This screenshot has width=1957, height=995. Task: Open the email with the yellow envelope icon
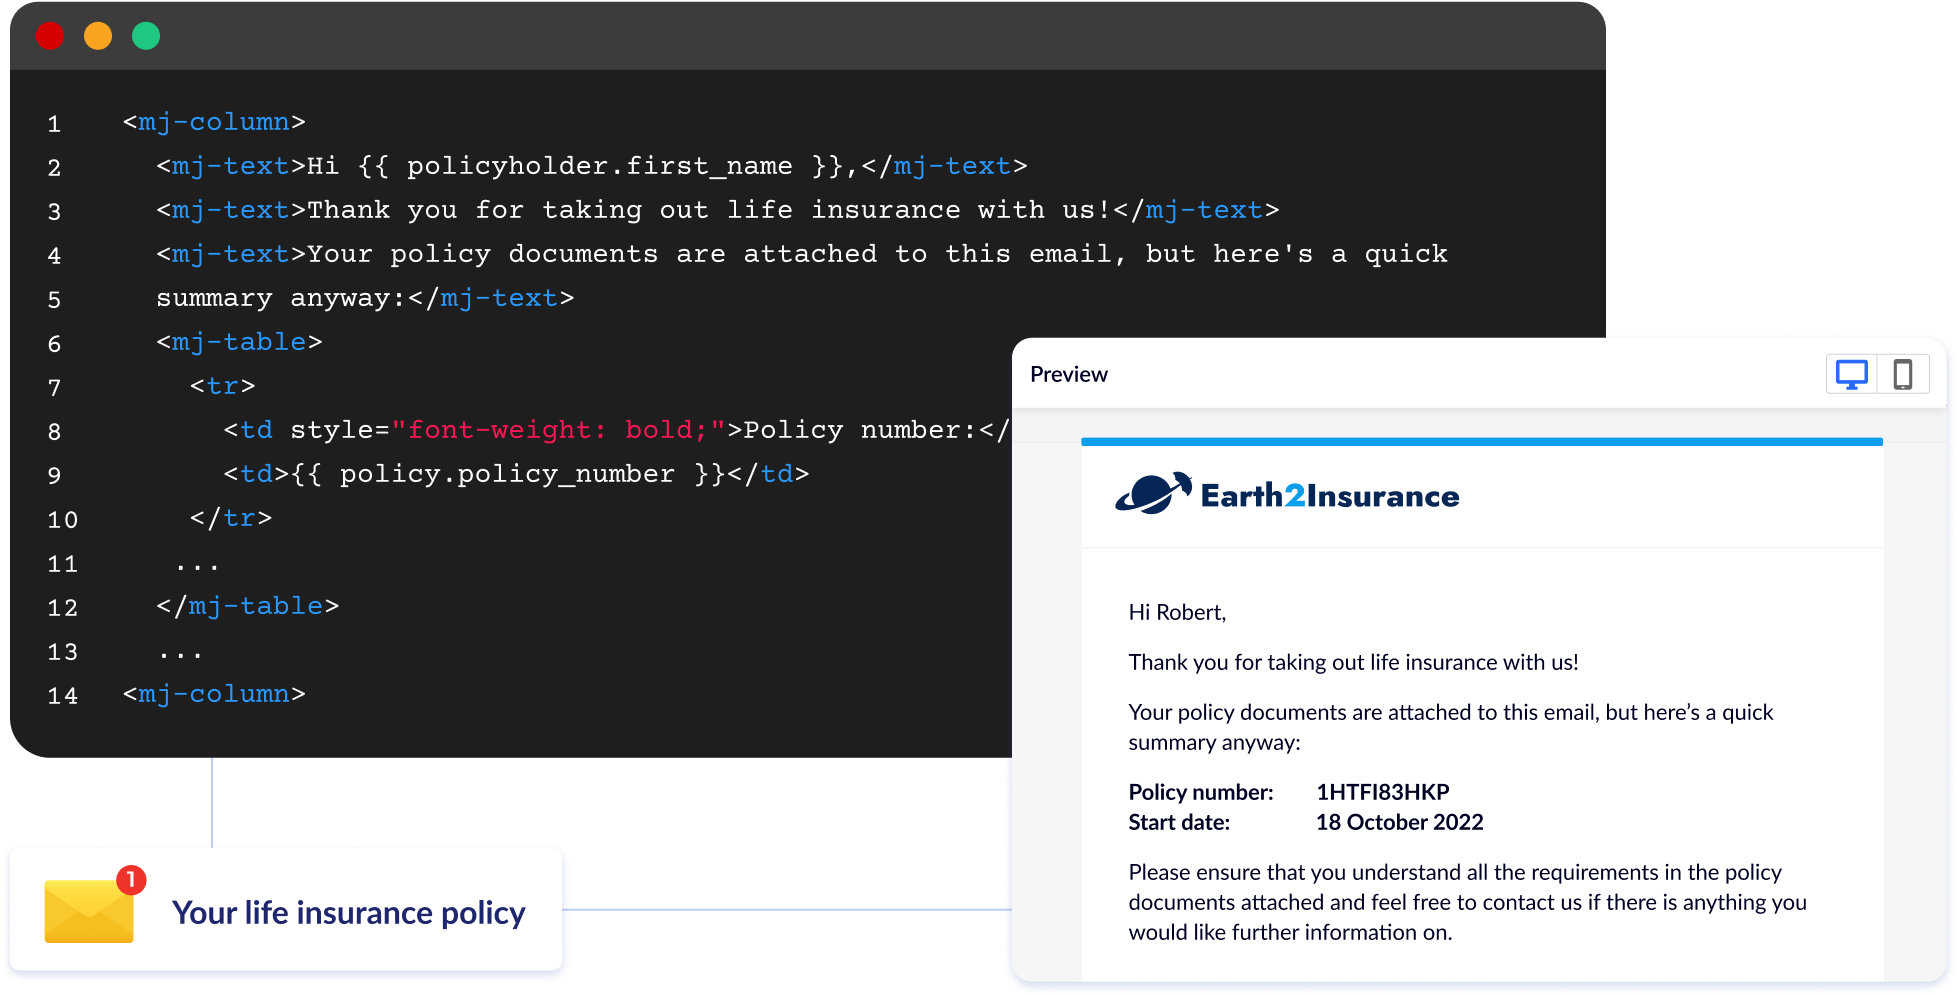(89, 911)
